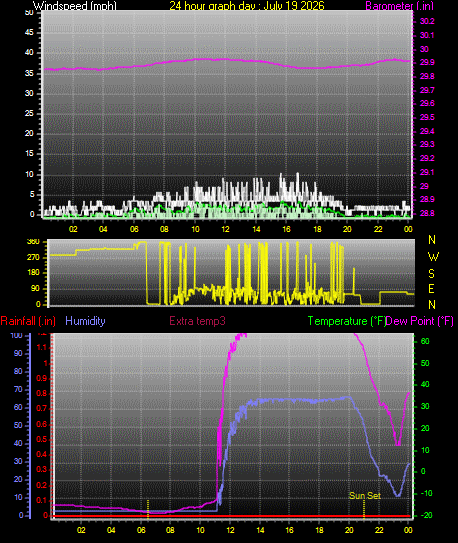Click the "Barometer (.in)" axis title
Screen dimensions: 458x543
(399, 6)
